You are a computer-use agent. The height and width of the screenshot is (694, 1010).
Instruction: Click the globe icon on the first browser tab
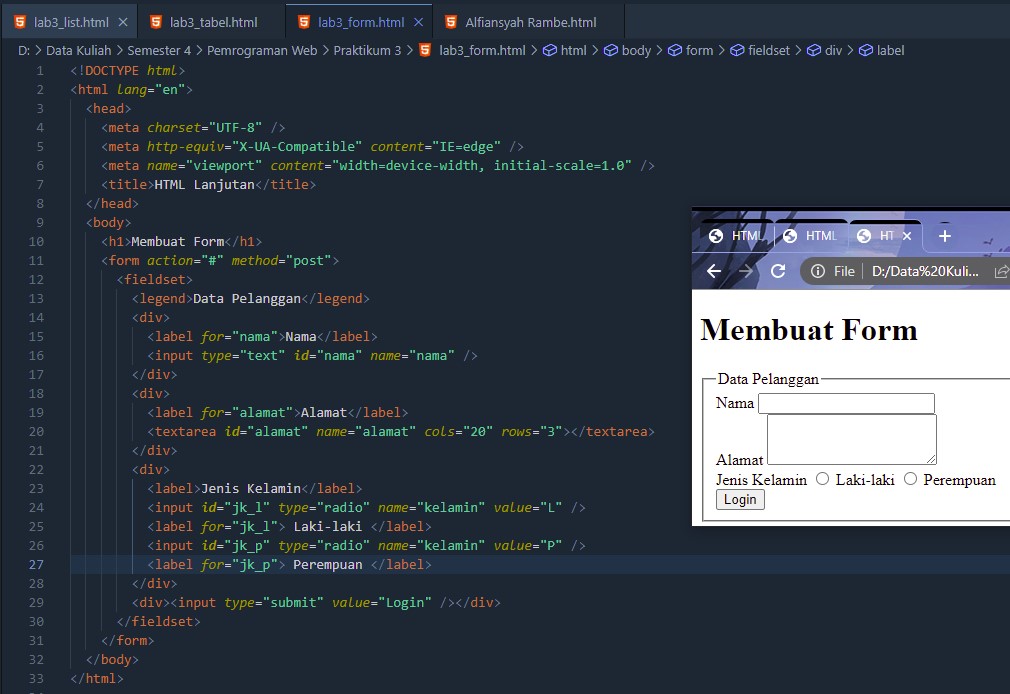coord(717,236)
